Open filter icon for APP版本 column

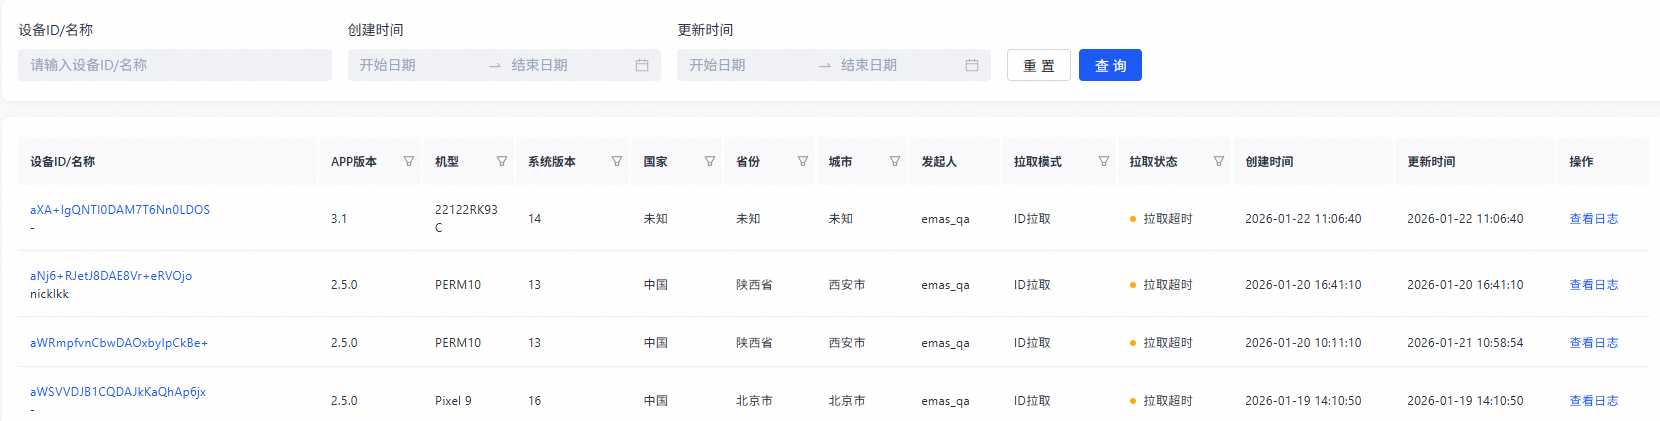pos(409,161)
